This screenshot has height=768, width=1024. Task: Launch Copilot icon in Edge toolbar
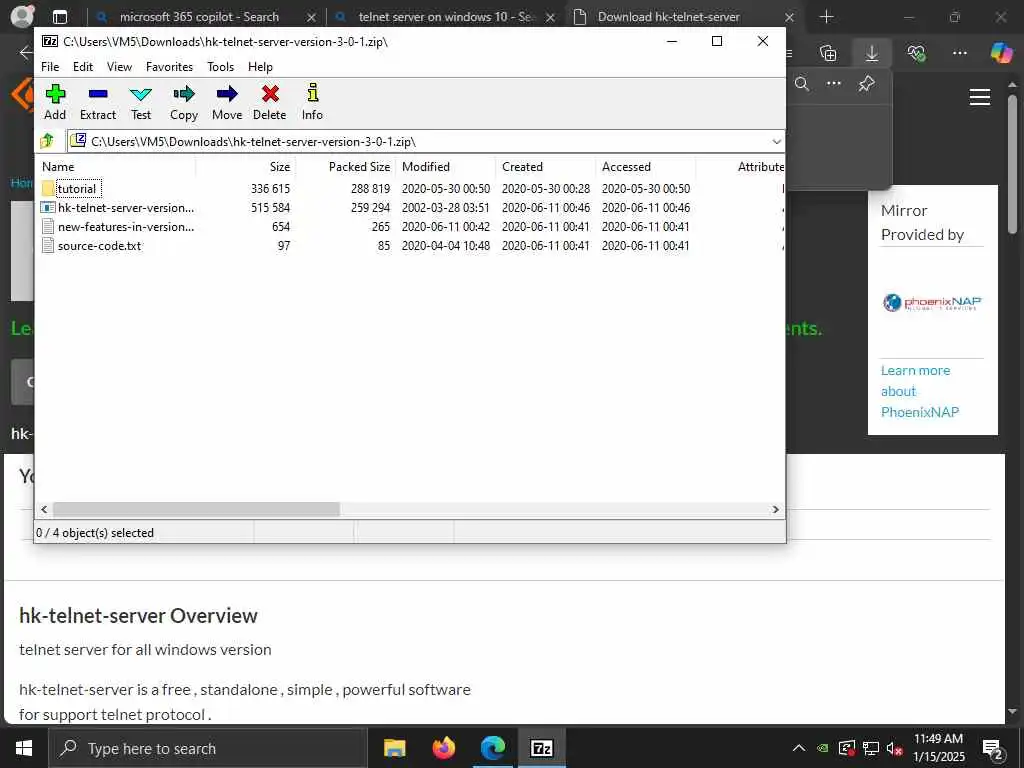pos(1001,53)
